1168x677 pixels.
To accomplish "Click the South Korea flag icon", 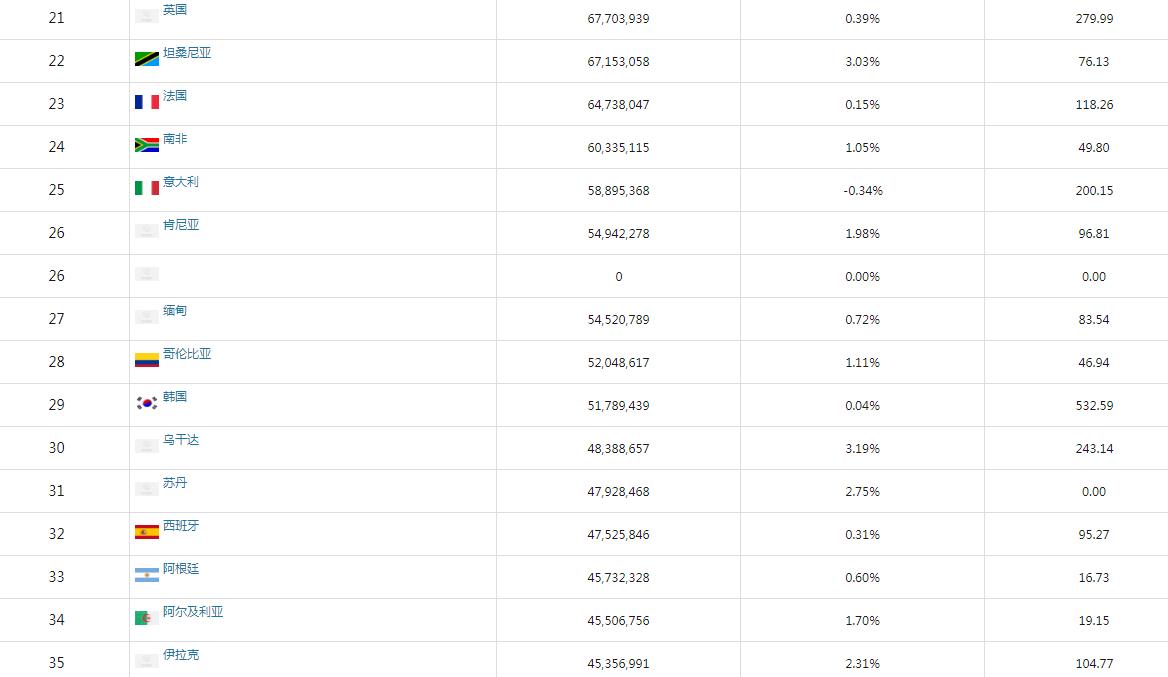I will pyautogui.click(x=147, y=403).
